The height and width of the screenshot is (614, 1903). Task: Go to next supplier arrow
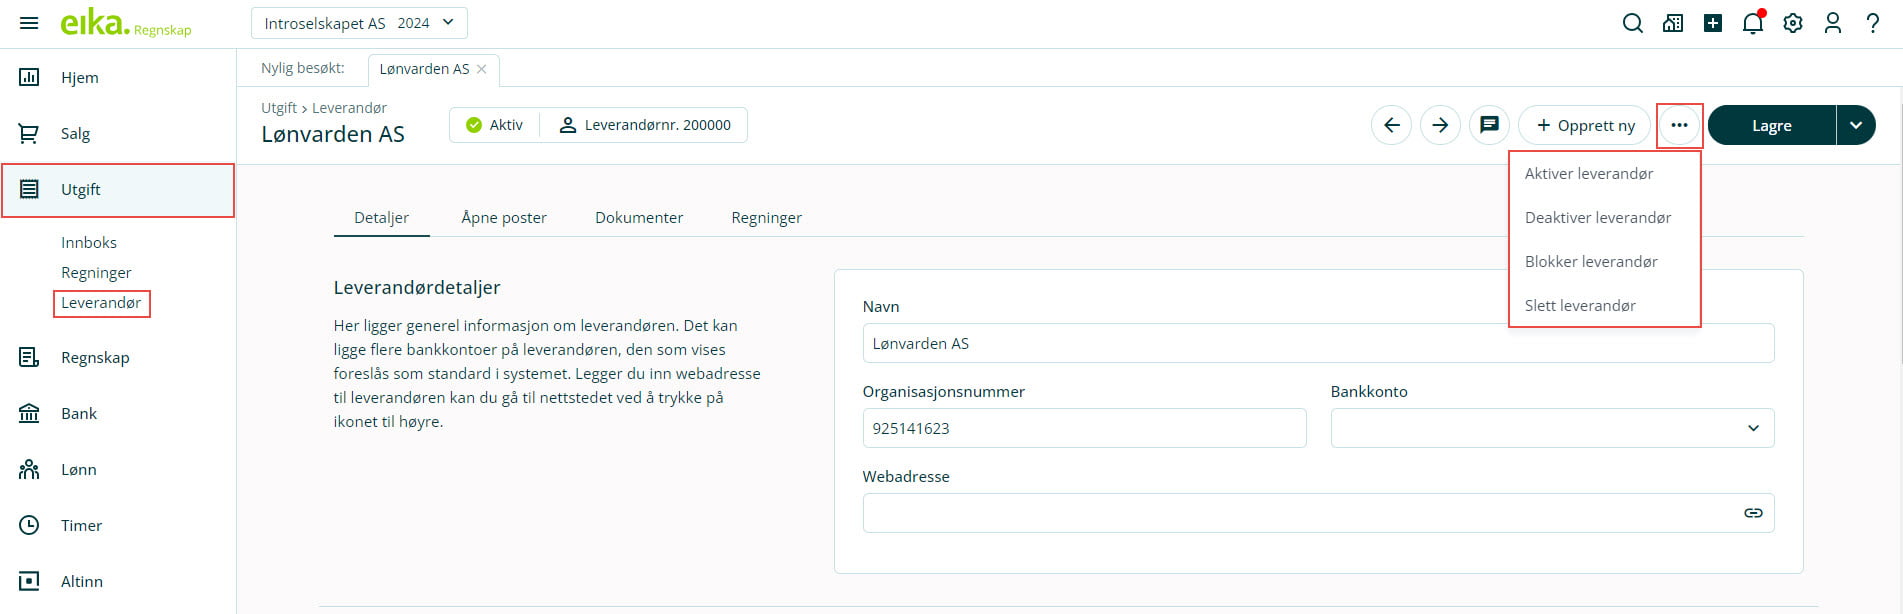click(x=1440, y=125)
